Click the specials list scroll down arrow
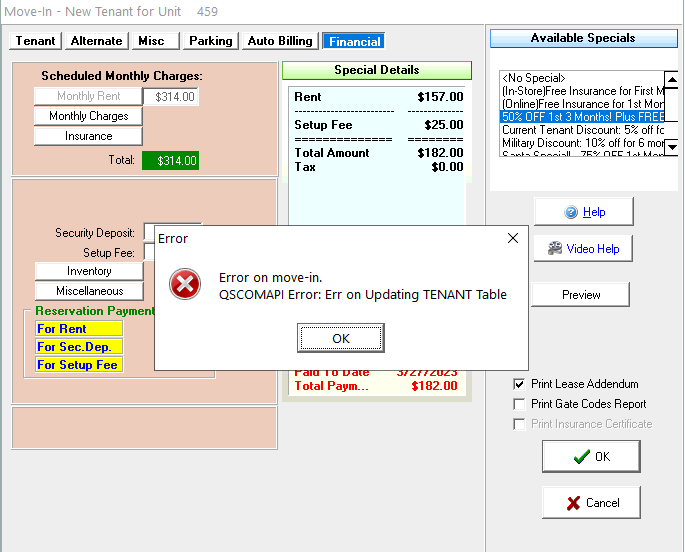The width and height of the screenshot is (685, 552). coord(672,147)
